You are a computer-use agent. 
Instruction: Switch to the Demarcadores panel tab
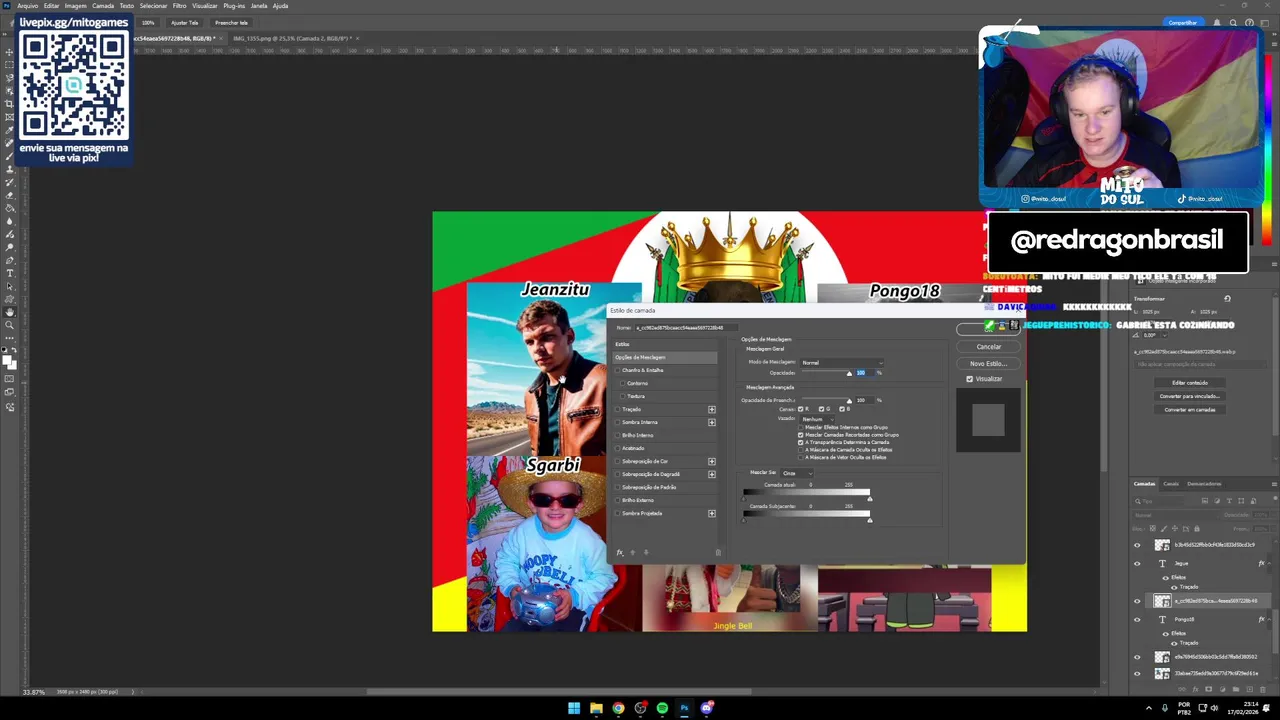[1204, 484]
